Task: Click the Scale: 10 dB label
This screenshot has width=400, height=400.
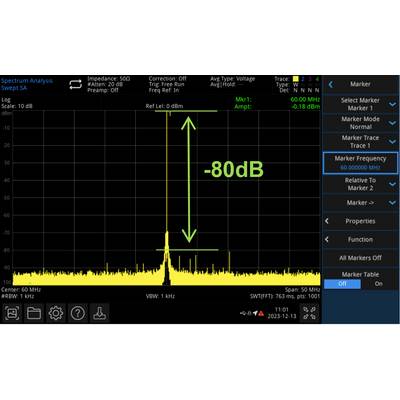Action: click(17, 106)
